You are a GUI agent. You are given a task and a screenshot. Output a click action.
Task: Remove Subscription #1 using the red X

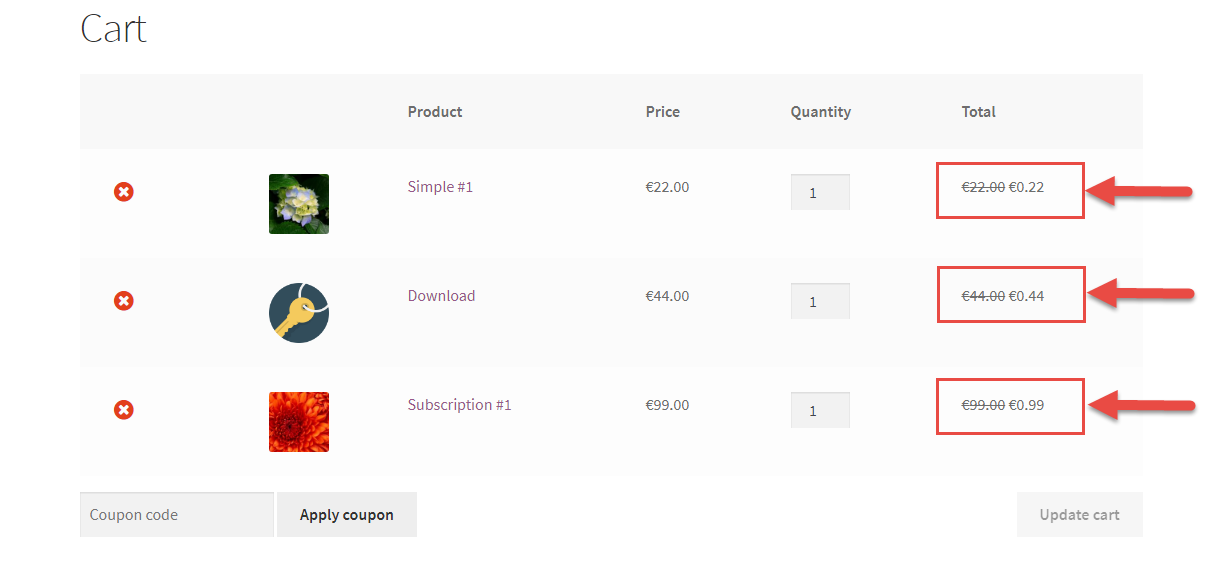click(x=123, y=409)
